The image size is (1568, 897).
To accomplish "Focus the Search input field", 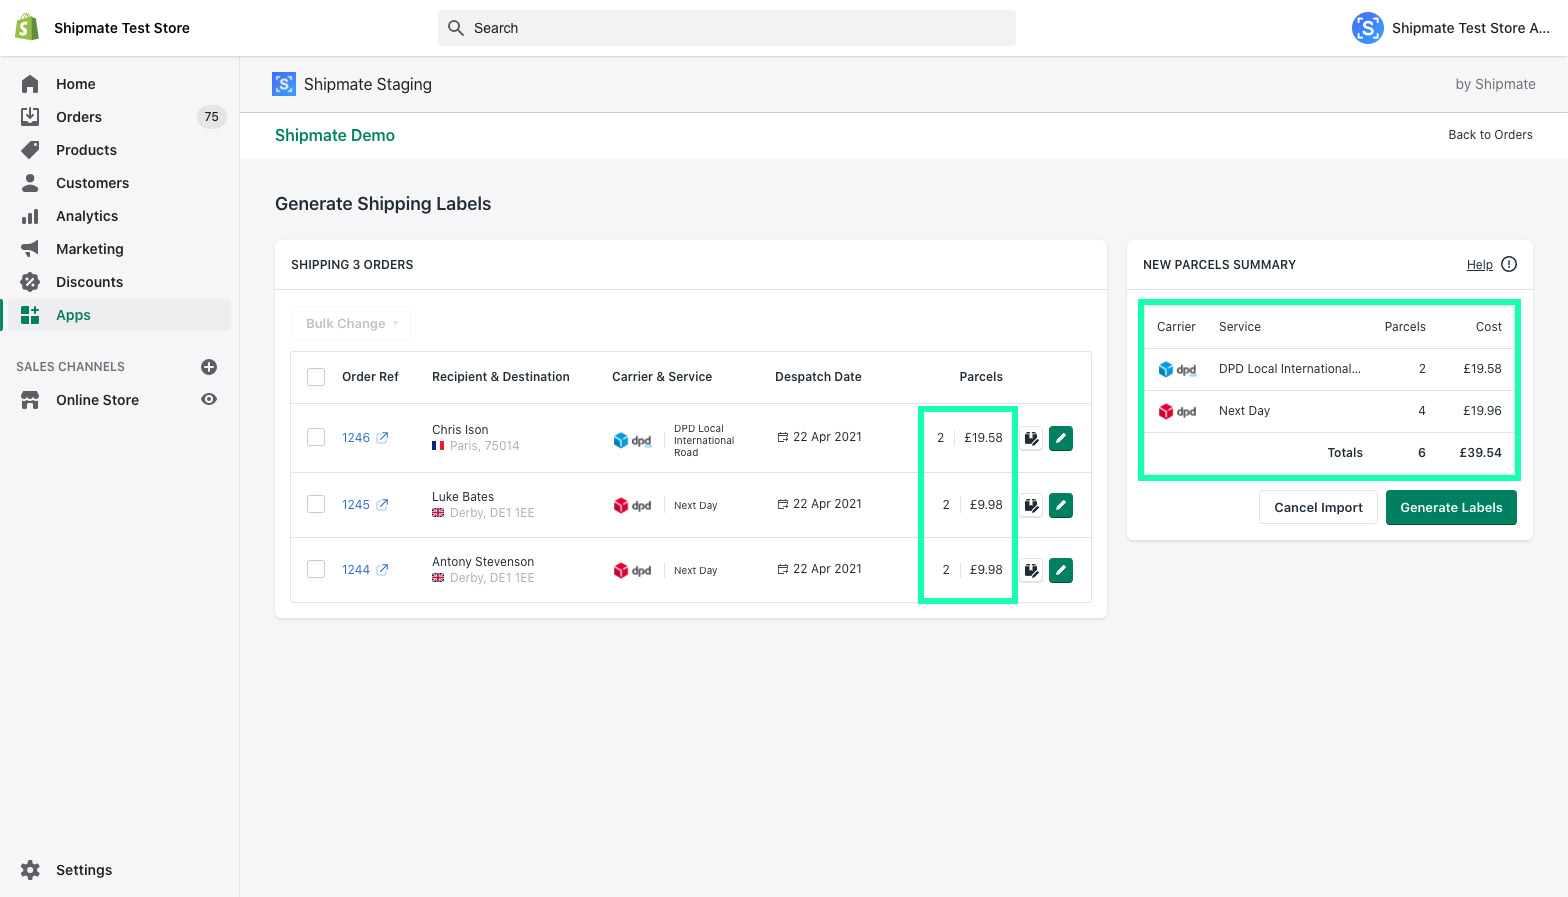I will [727, 28].
